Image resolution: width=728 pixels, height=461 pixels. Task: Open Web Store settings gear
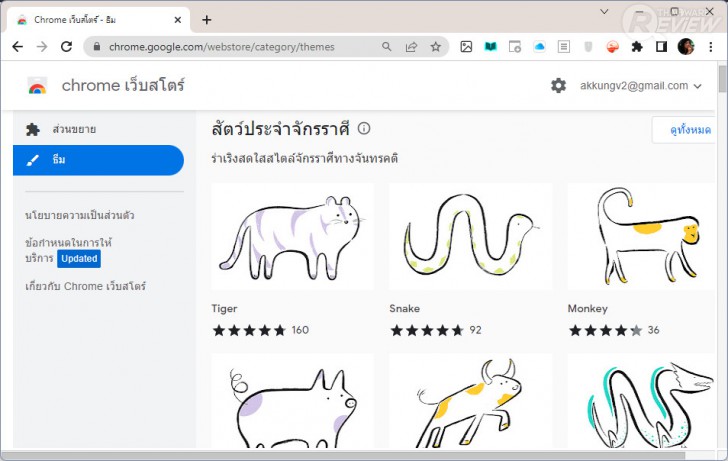558,85
